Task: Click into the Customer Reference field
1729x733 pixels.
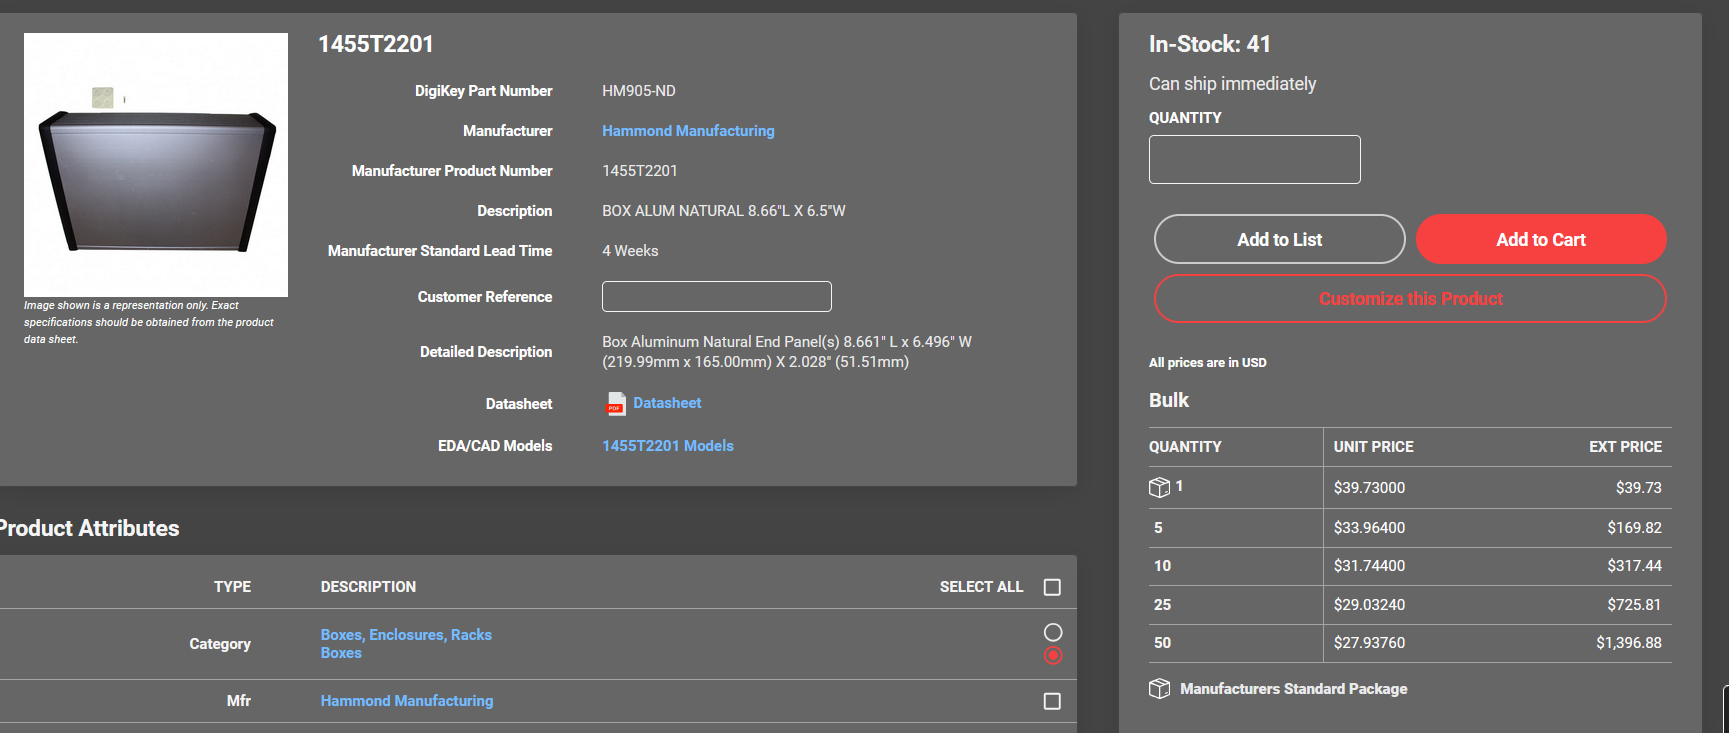Action: tap(716, 297)
